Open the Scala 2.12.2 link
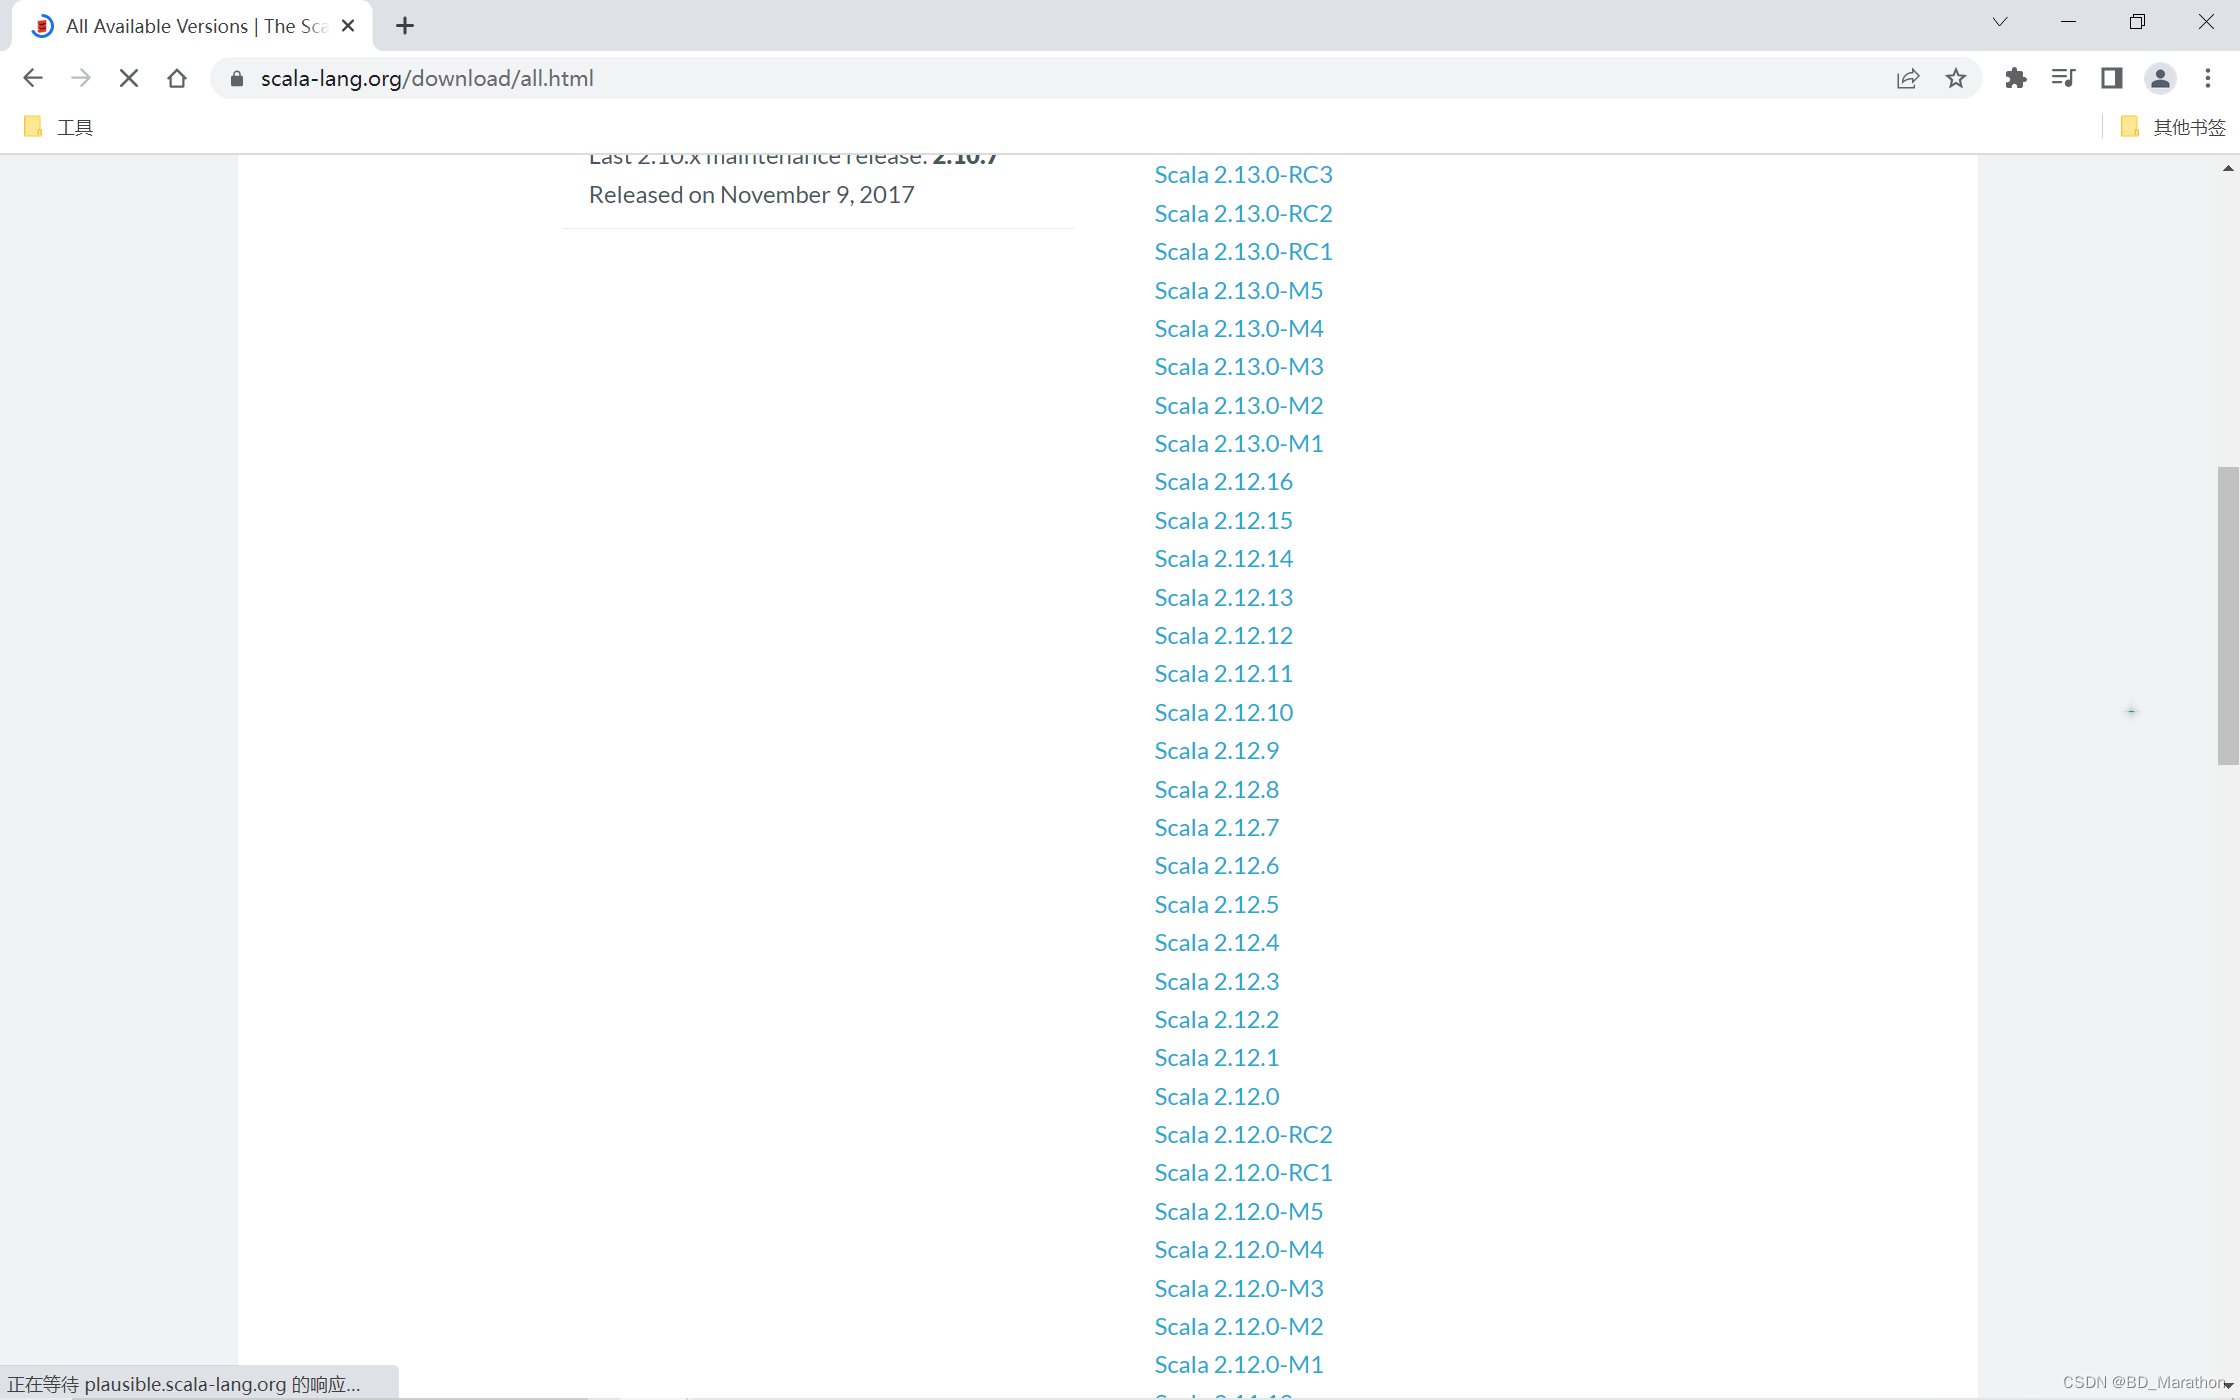Image resolution: width=2240 pixels, height=1400 pixels. point(1216,1019)
